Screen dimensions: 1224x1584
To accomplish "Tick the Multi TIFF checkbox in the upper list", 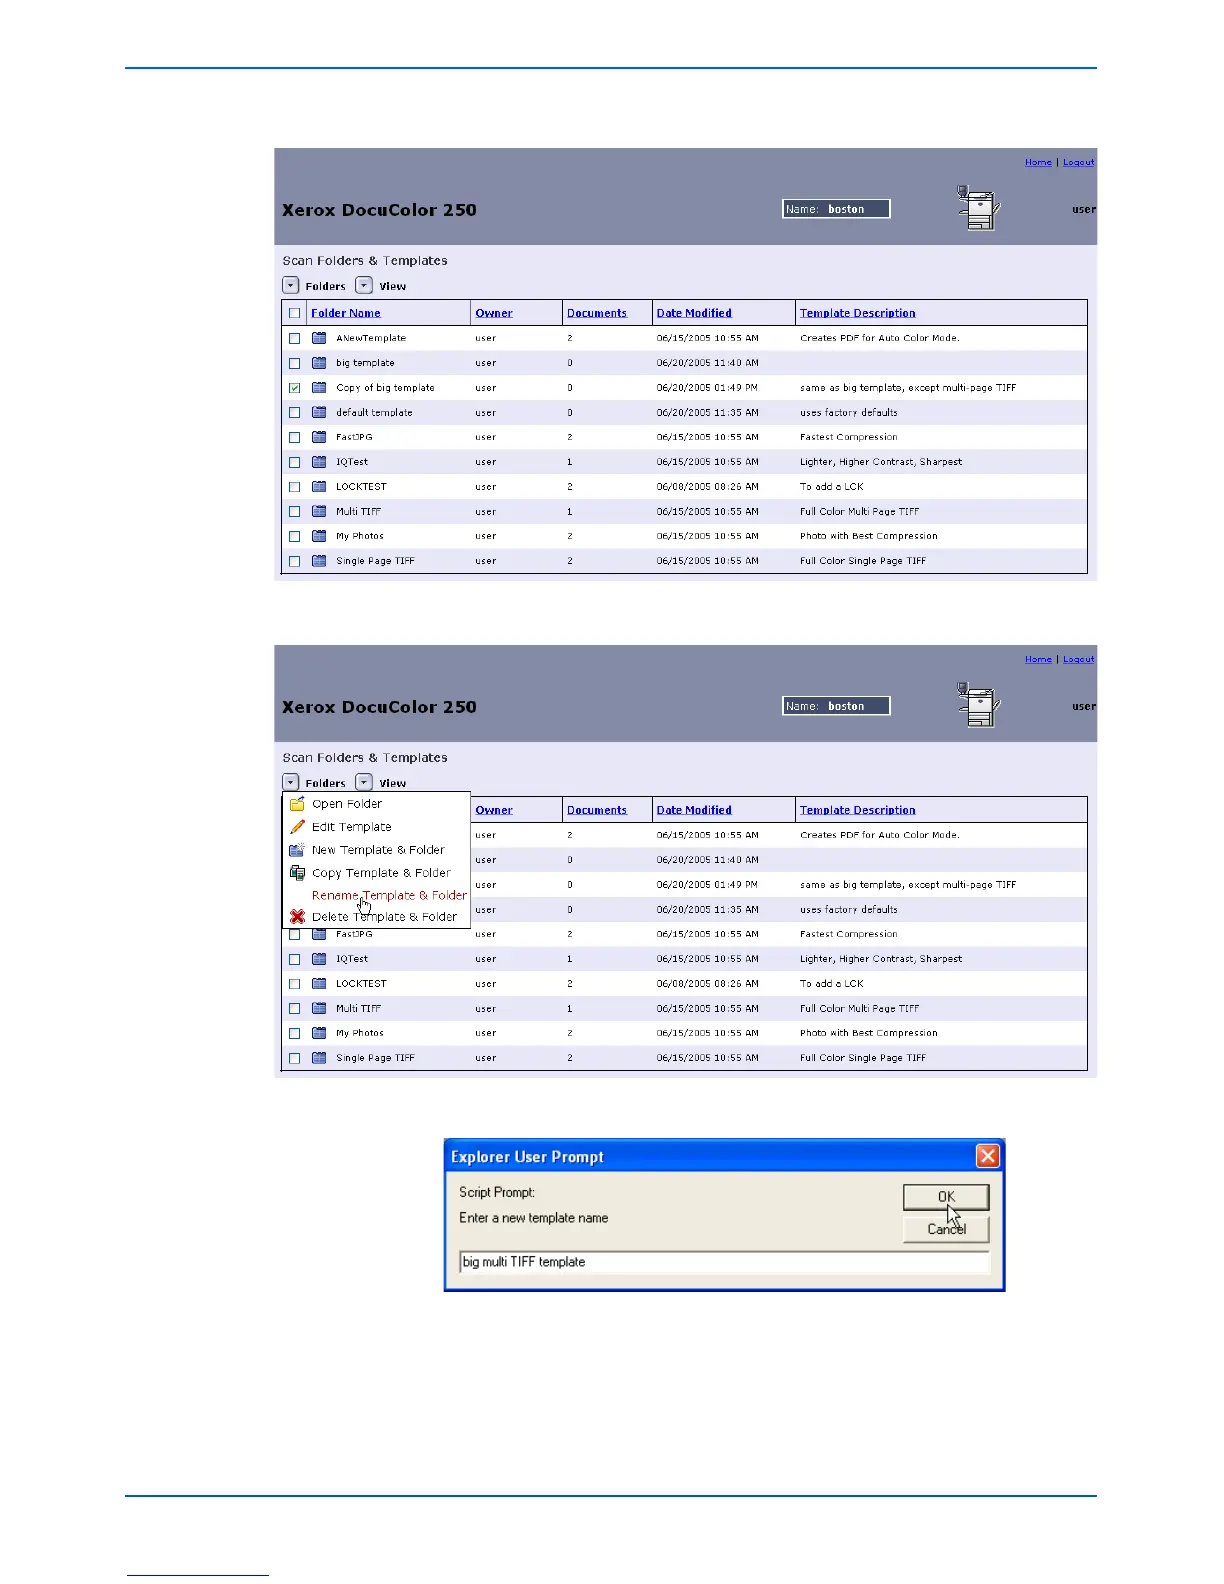I will pos(294,511).
